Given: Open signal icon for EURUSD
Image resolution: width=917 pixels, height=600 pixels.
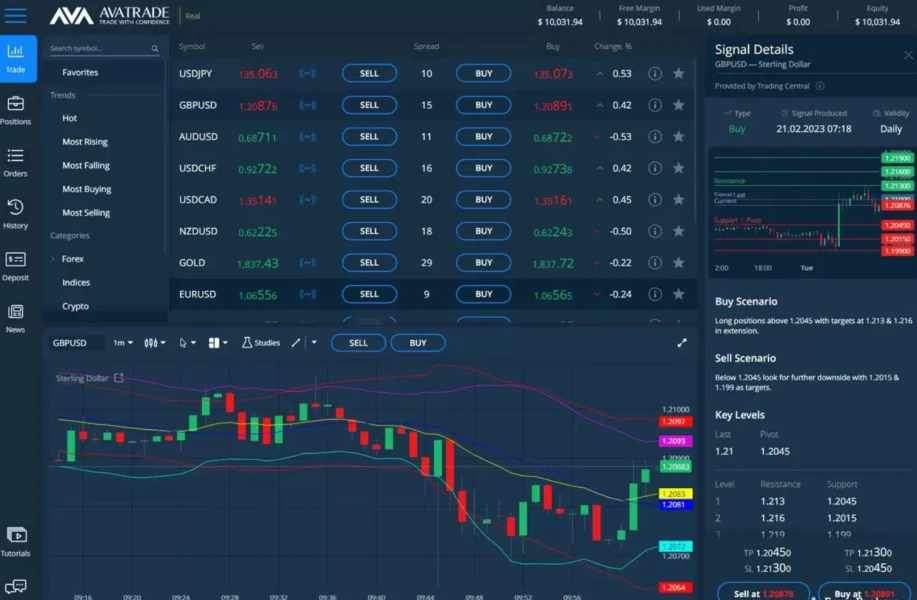Looking at the screenshot, I should coord(308,294).
